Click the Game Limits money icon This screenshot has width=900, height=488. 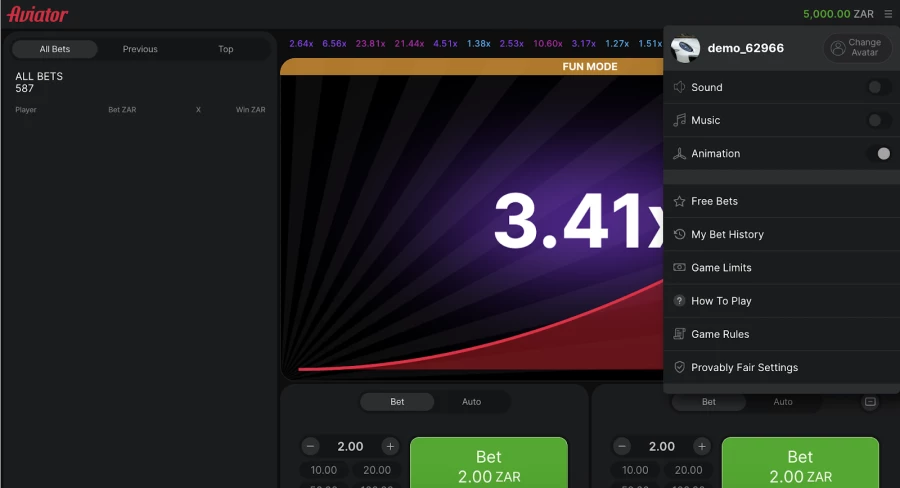[680, 268]
